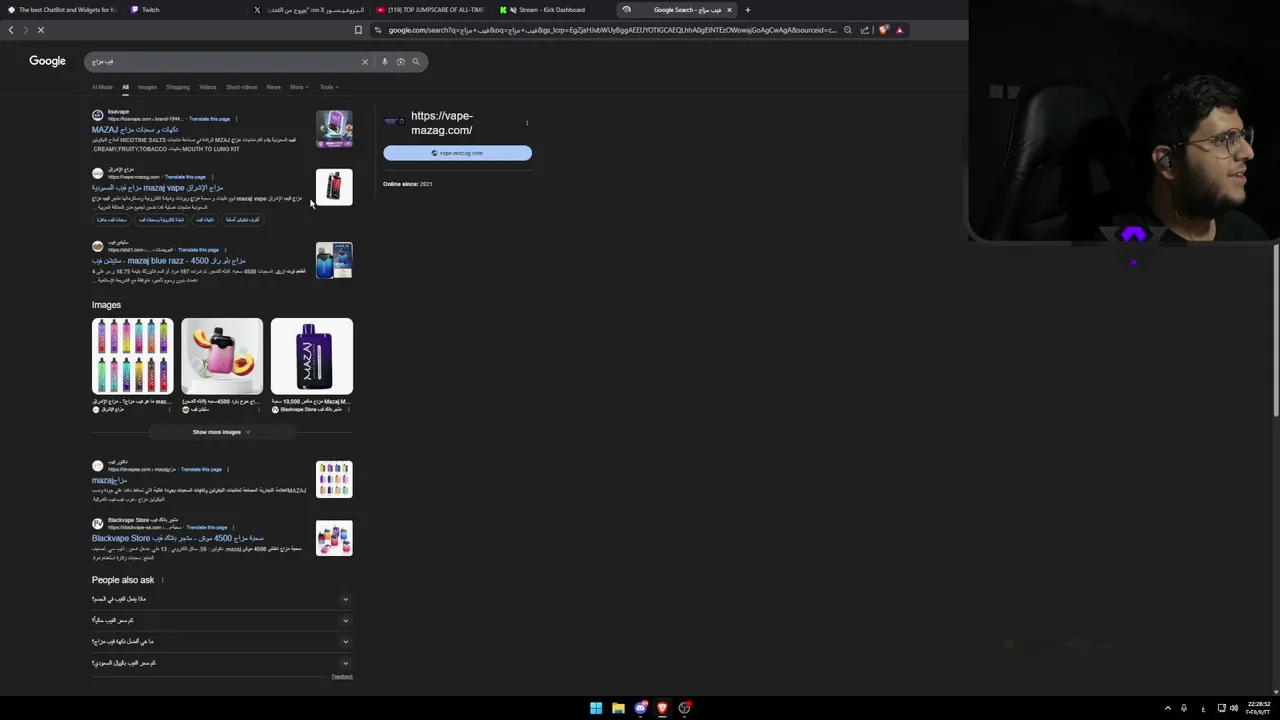The width and height of the screenshot is (1280, 720).
Task: Expand Show more images
Action: pyautogui.click(x=221, y=432)
